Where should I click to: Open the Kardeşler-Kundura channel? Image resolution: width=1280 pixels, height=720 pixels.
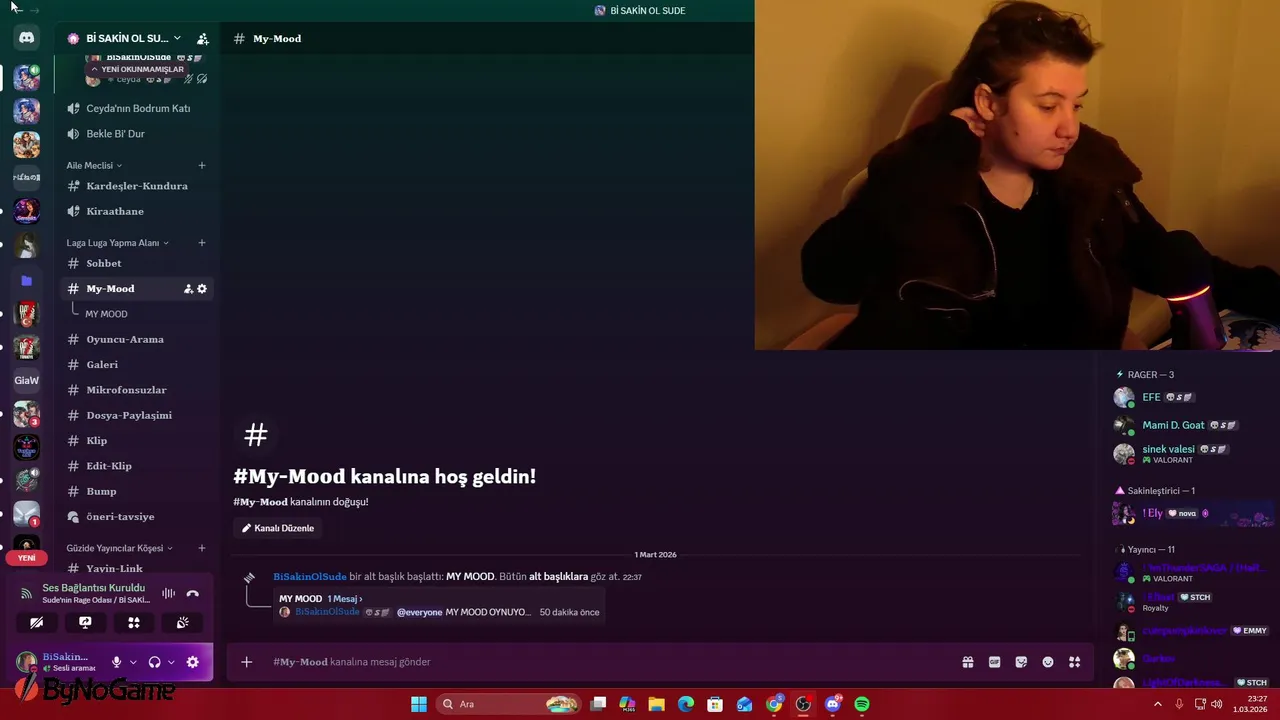(135, 186)
